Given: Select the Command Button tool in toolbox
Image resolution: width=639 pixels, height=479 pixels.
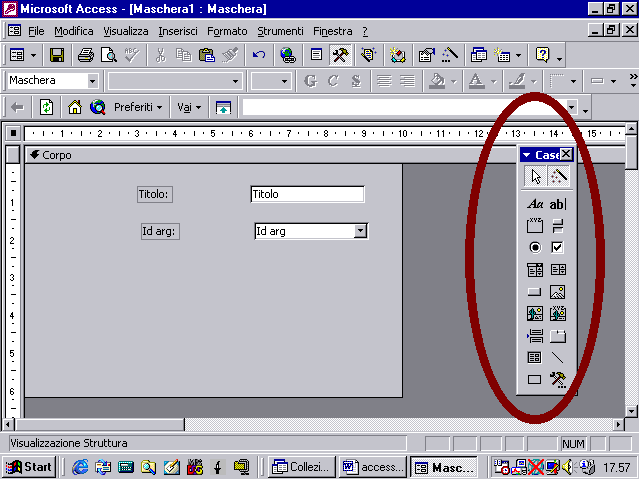Looking at the screenshot, I should pyautogui.click(x=535, y=292).
